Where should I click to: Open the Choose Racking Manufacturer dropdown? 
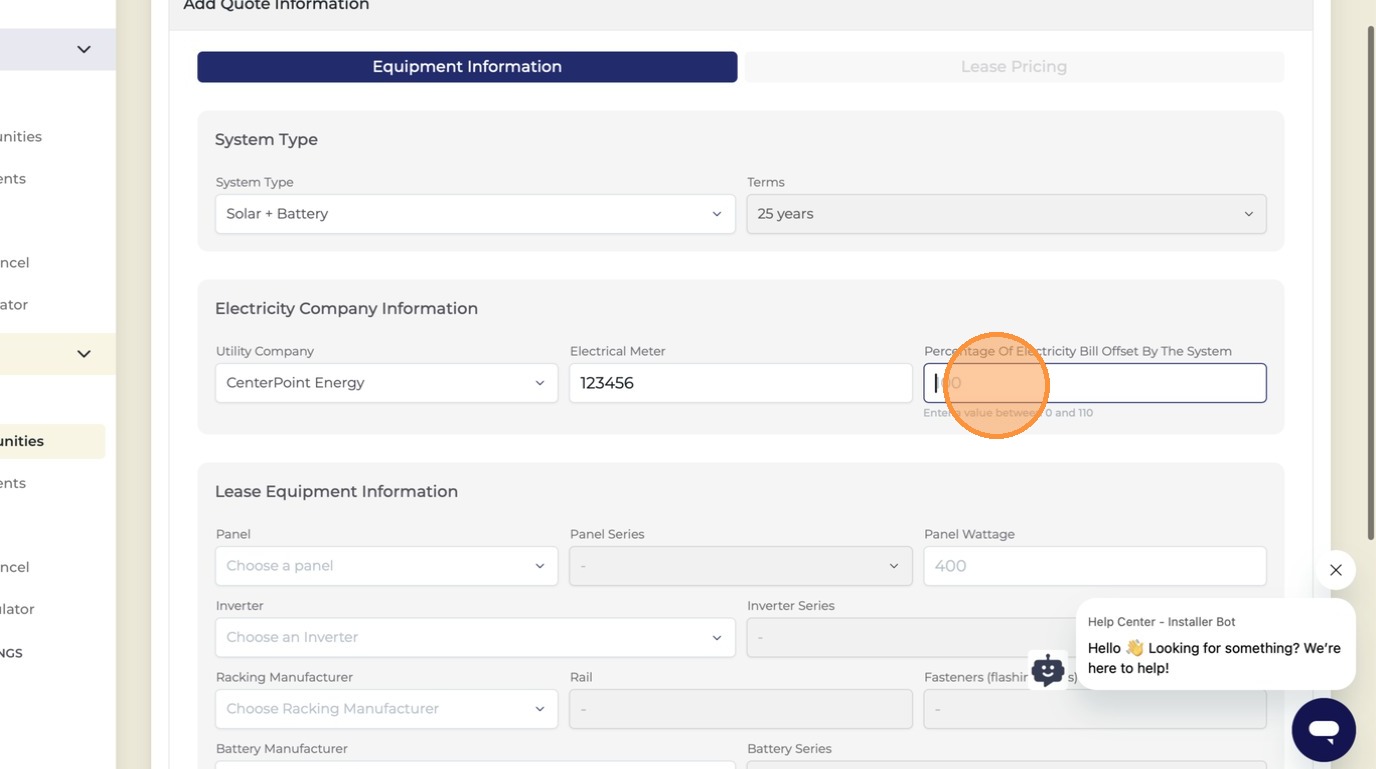(386, 709)
